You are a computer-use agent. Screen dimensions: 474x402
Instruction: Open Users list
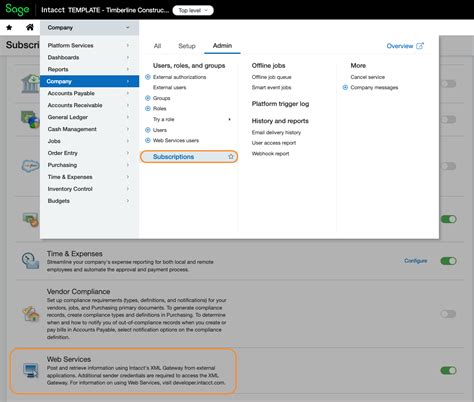point(160,130)
